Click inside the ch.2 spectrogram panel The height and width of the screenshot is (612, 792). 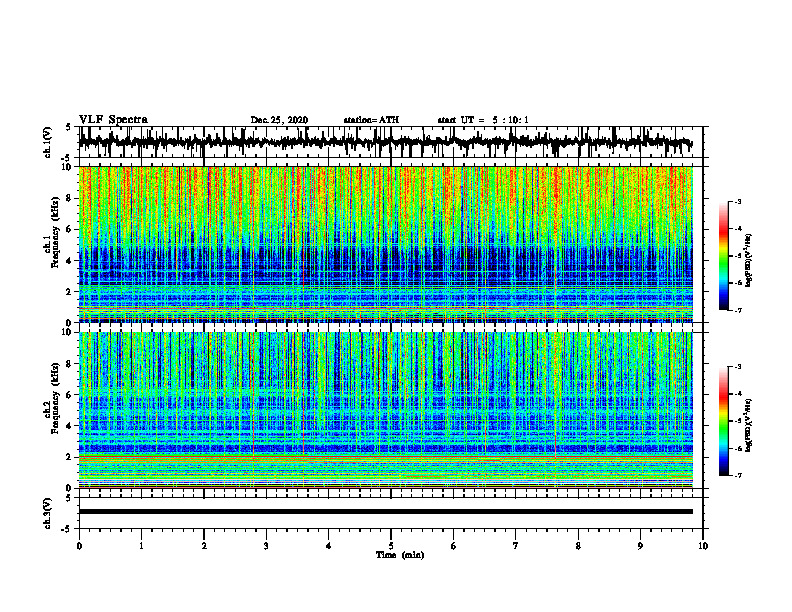click(385, 410)
